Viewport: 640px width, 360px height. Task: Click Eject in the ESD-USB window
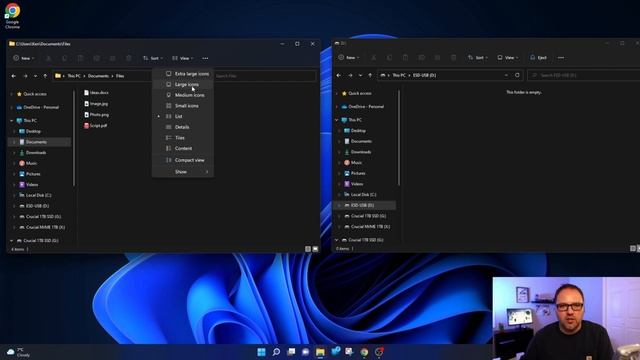pyautogui.click(x=538, y=58)
